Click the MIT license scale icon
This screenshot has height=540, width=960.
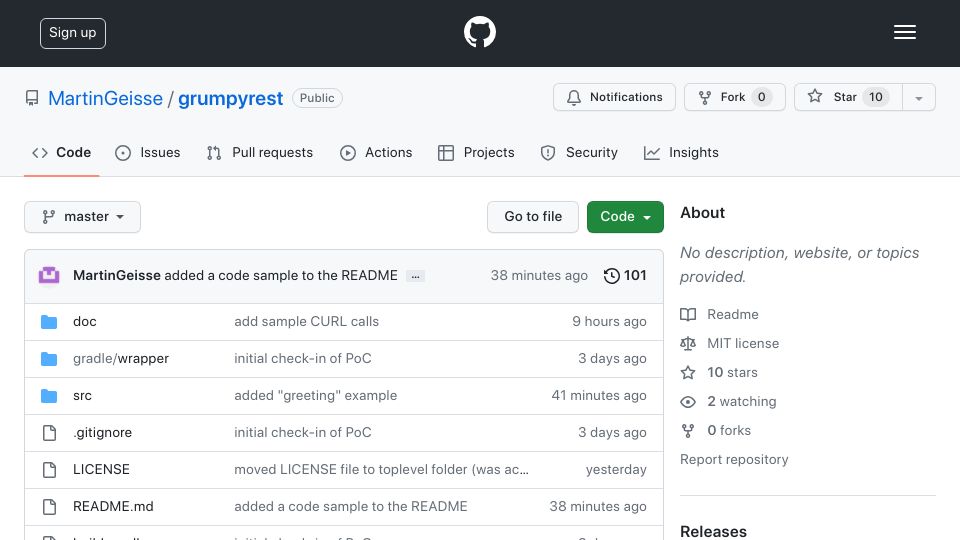coord(688,343)
